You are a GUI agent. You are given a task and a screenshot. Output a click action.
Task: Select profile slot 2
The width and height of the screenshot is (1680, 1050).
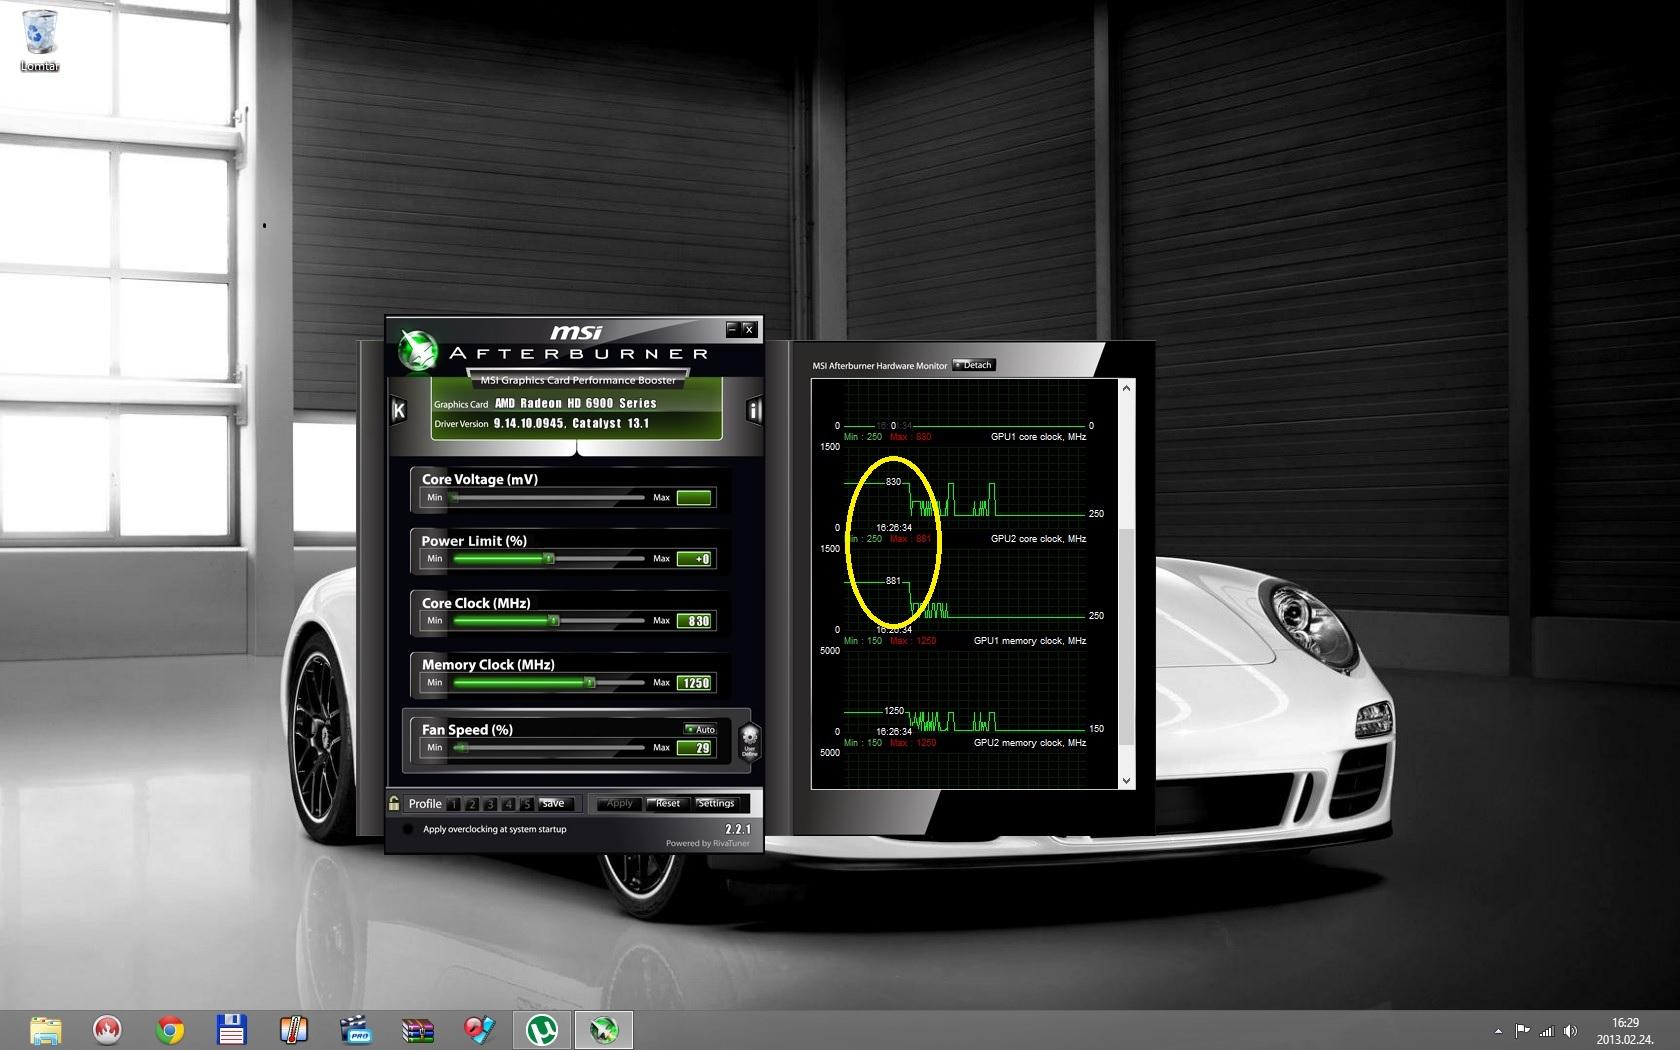(x=472, y=804)
